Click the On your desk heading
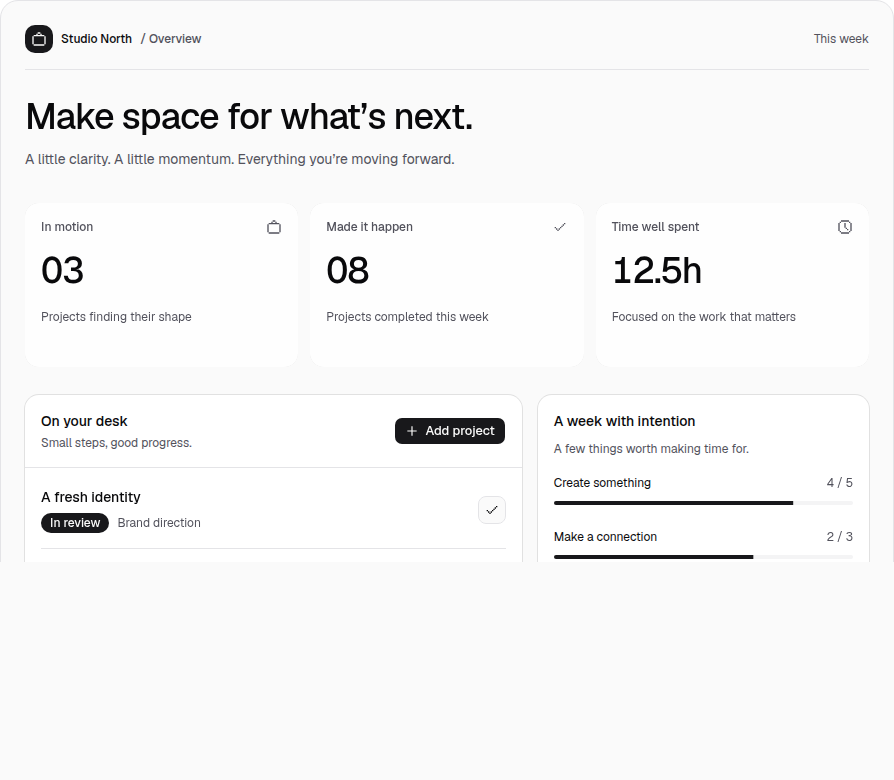This screenshot has height=780, width=894. click(84, 421)
